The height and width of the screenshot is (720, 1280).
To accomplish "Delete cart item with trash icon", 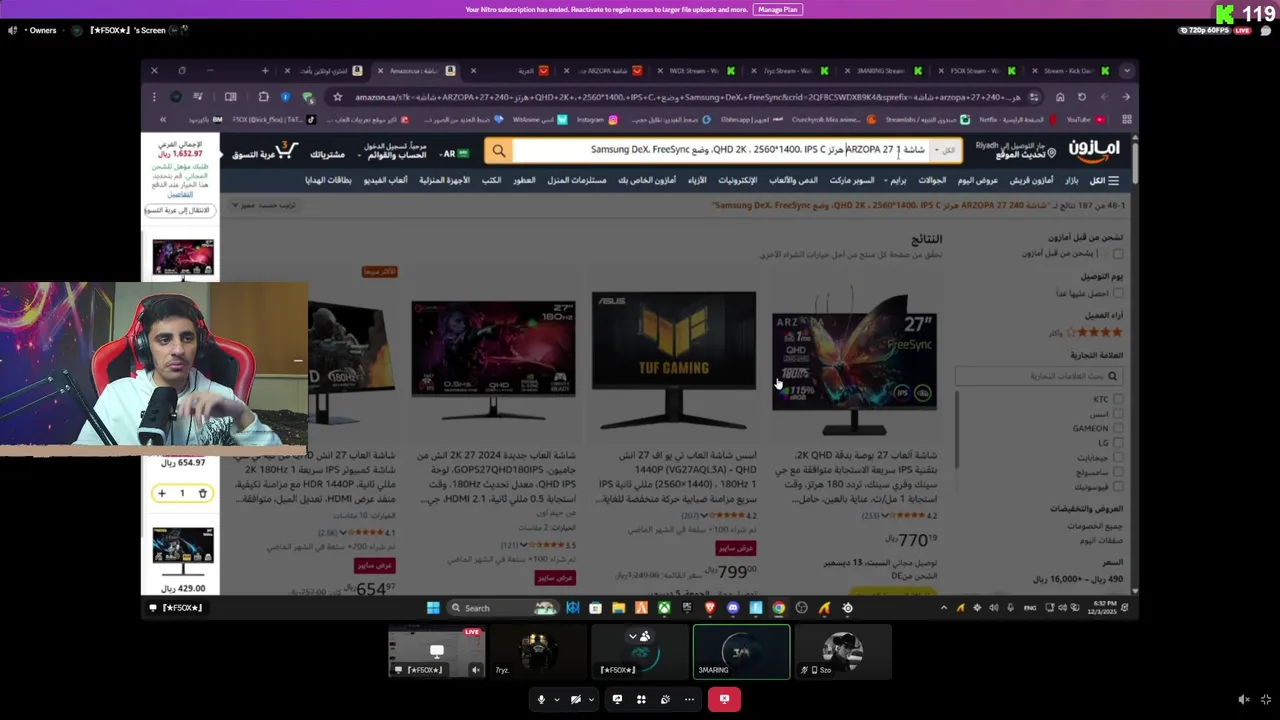I will [x=202, y=493].
